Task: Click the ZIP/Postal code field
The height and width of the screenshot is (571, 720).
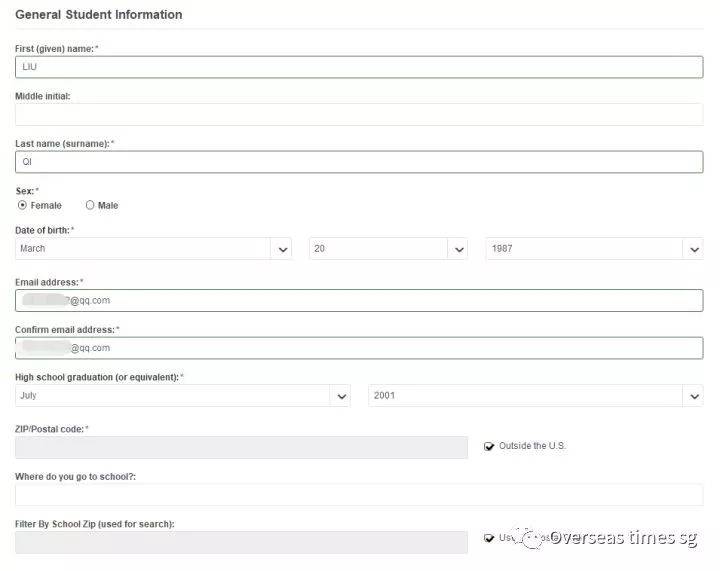Action: [241, 447]
